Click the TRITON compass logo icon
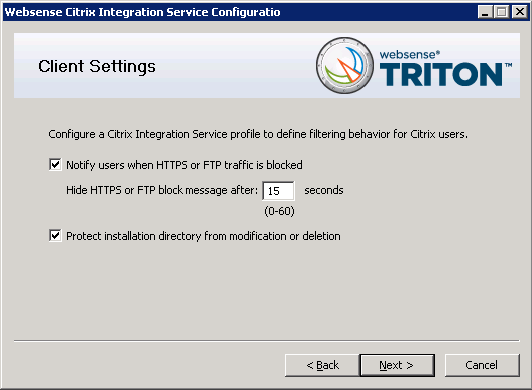 (345, 66)
